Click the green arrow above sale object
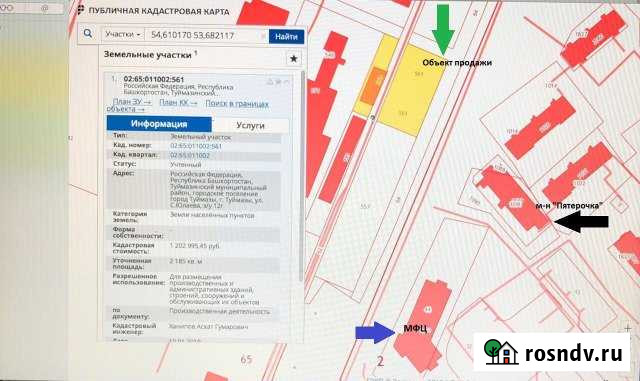The height and width of the screenshot is (381, 640). point(443,29)
